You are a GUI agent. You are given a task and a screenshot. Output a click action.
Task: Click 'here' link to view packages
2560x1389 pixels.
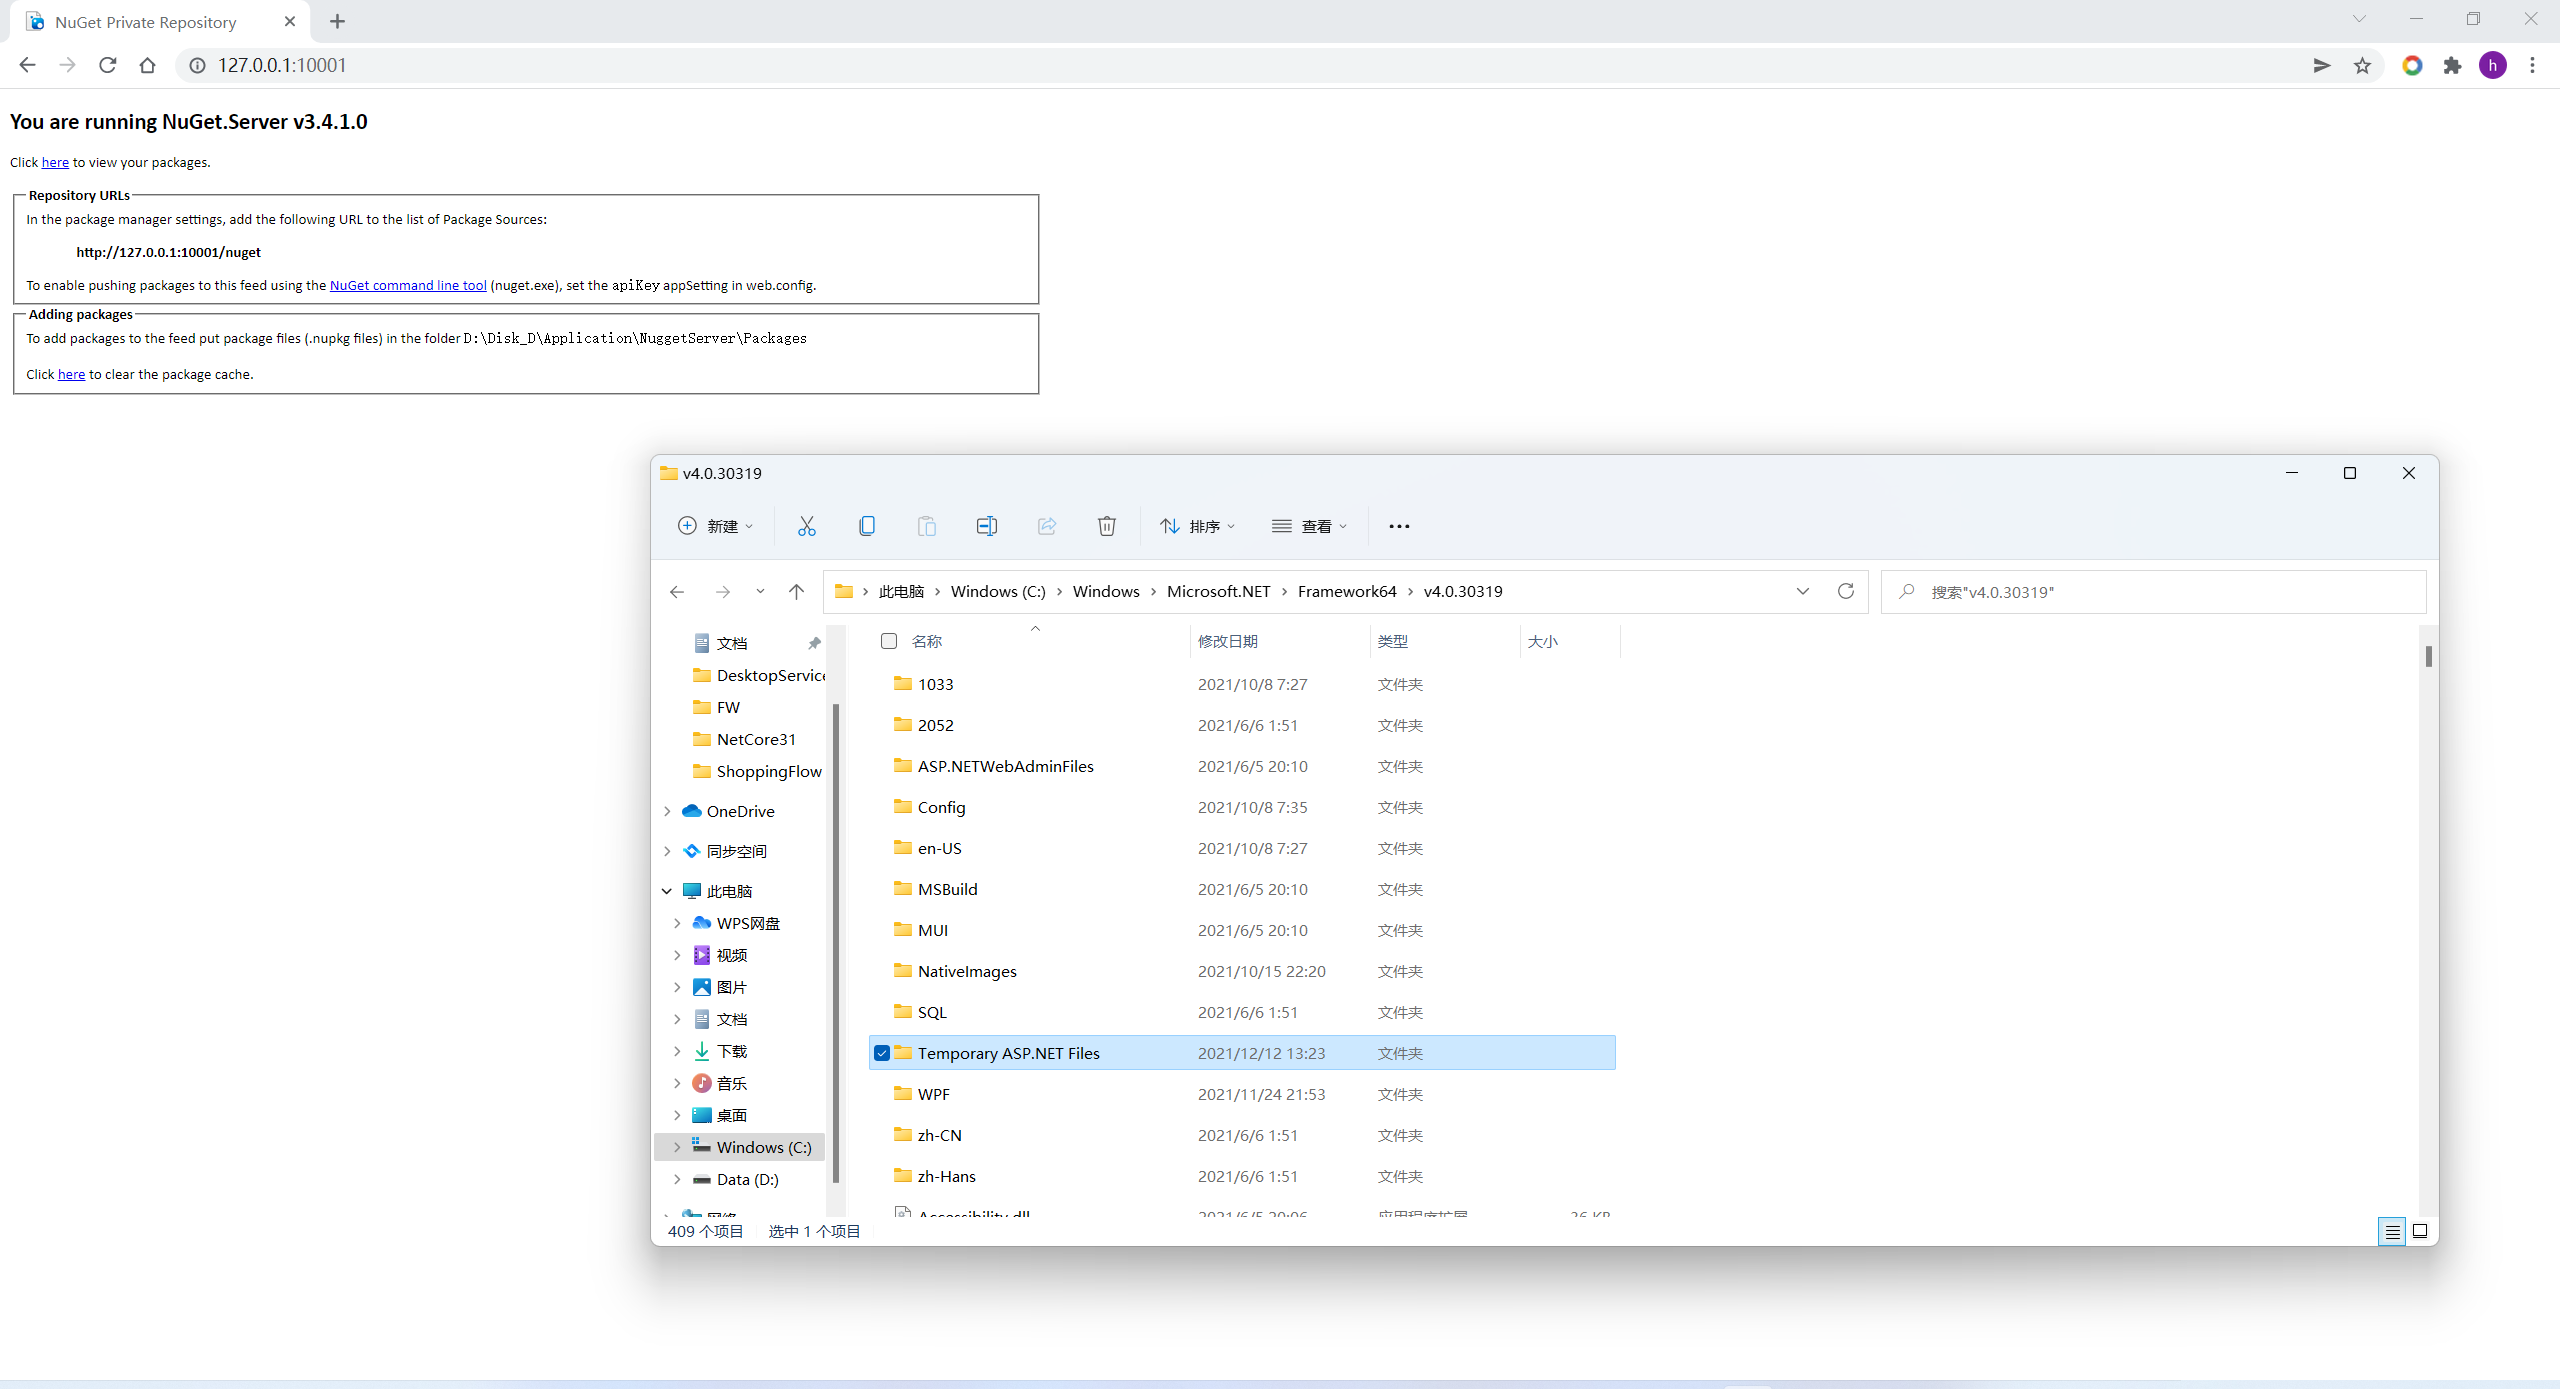tap(55, 162)
